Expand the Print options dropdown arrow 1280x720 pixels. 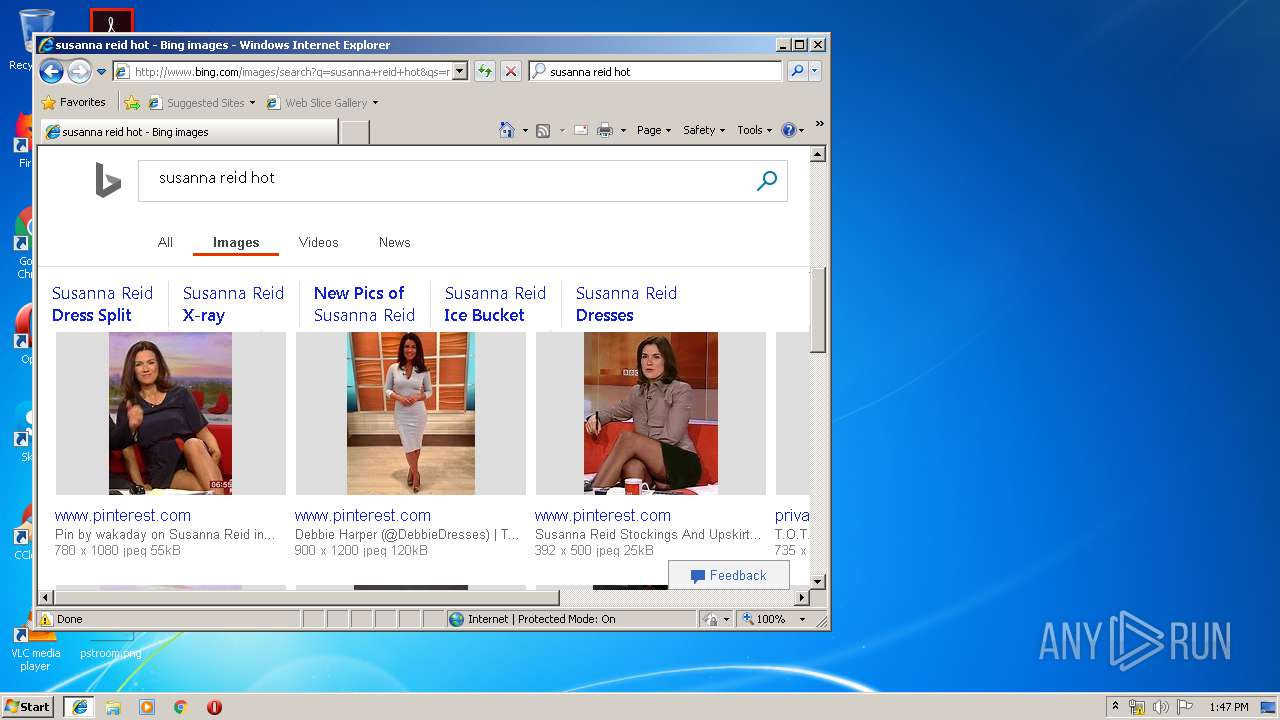click(623, 130)
